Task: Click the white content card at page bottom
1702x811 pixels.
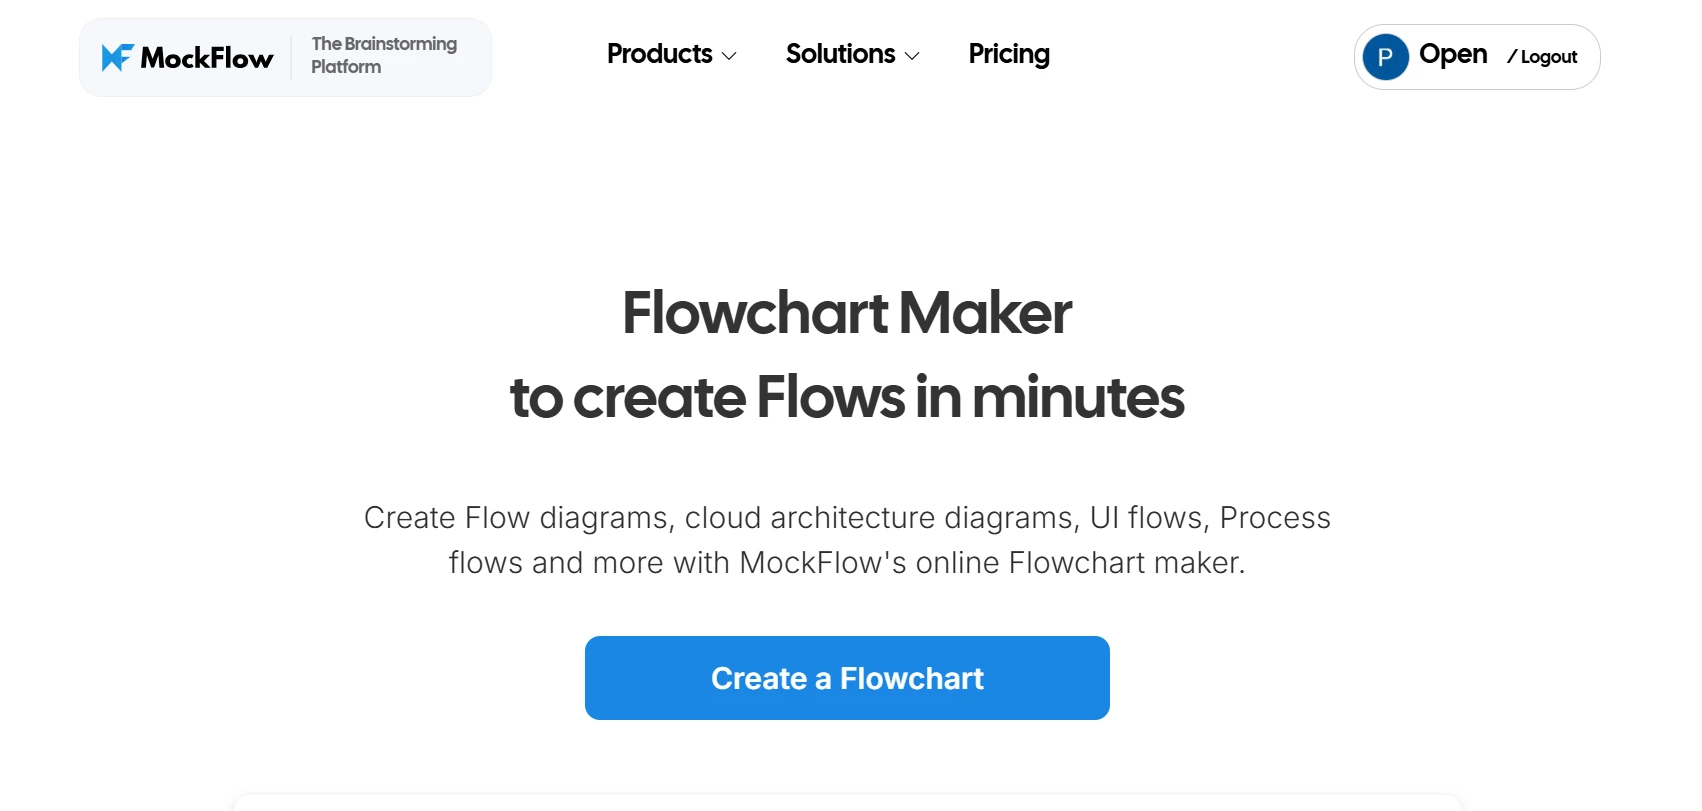Action: tap(846, 805)
